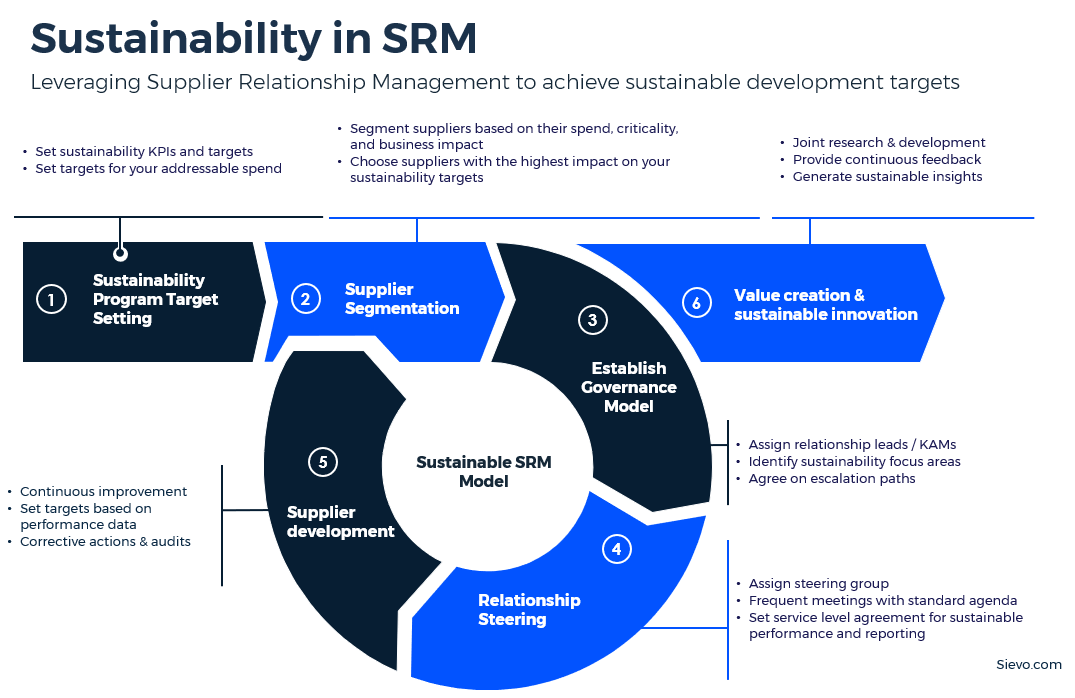Click bullet Assign relationship leads / KAMs
The image size is (1075, 698).
point(852,444)
